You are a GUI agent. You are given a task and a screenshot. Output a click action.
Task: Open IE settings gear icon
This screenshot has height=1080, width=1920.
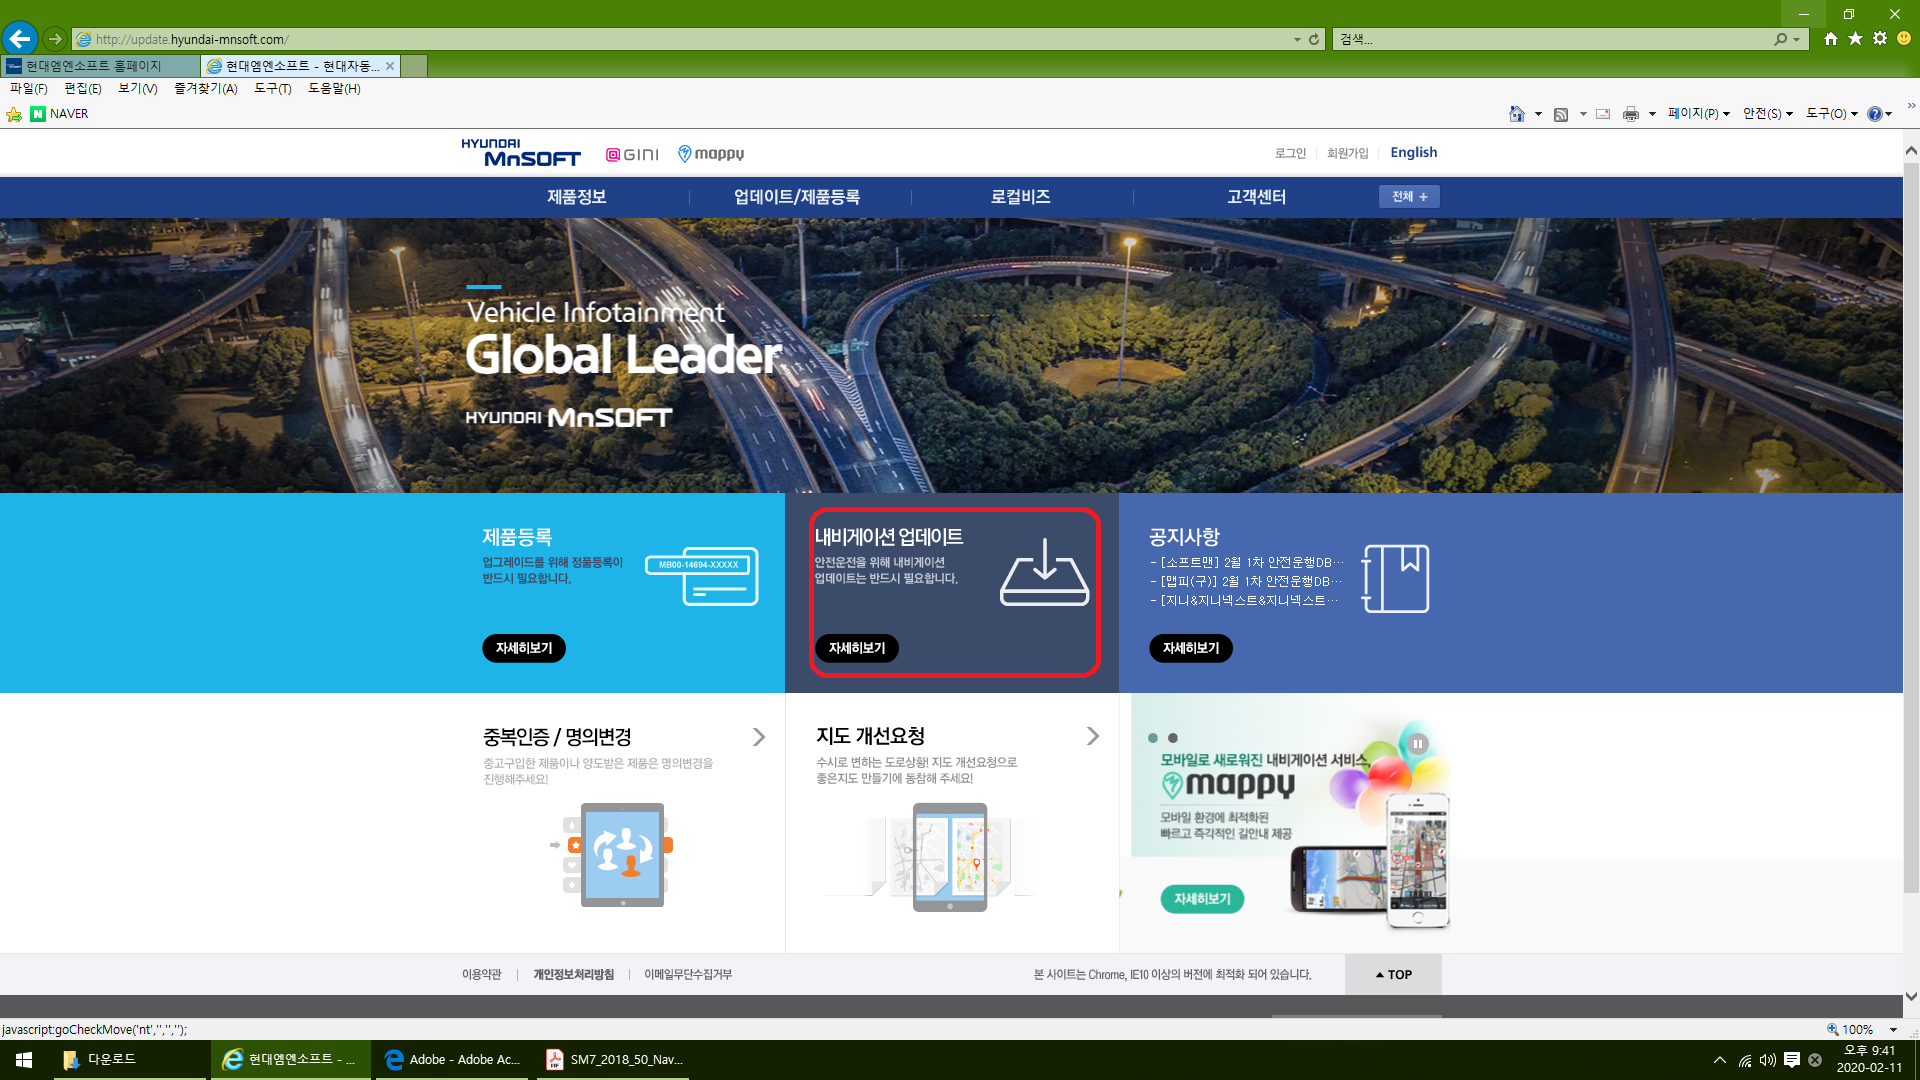point(1880,38)
